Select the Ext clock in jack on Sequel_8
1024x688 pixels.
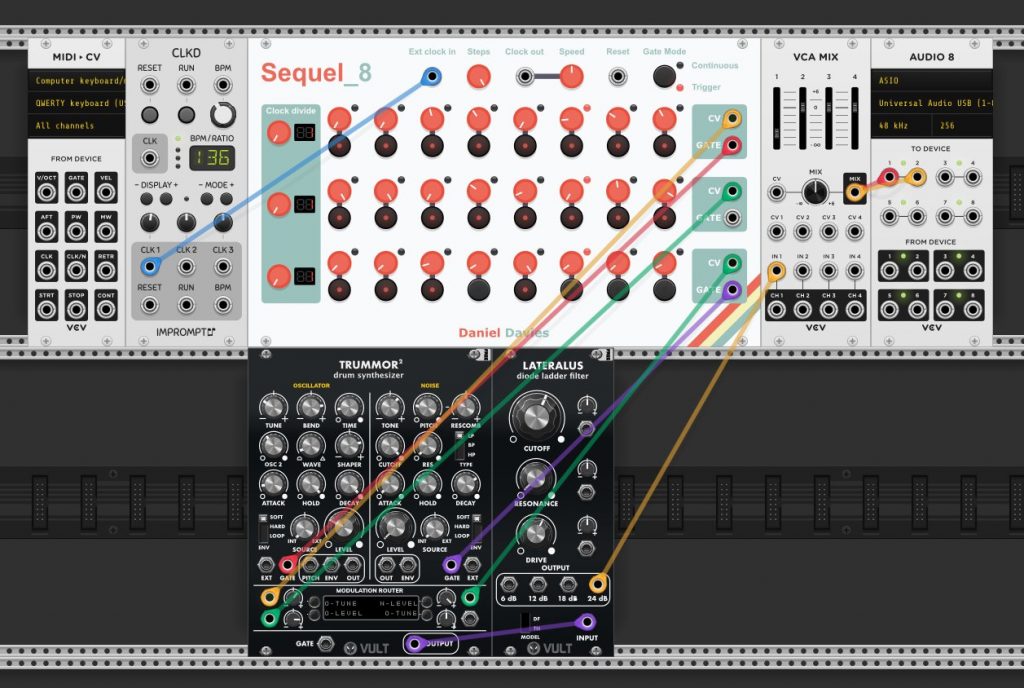click(431, 76)
